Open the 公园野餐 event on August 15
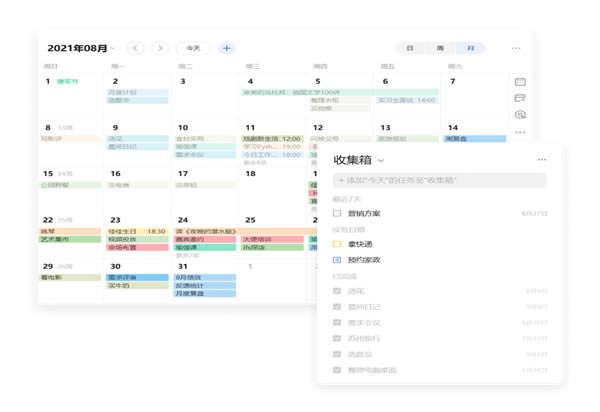The width and height of the screenshot is (600, 412). 70,185
